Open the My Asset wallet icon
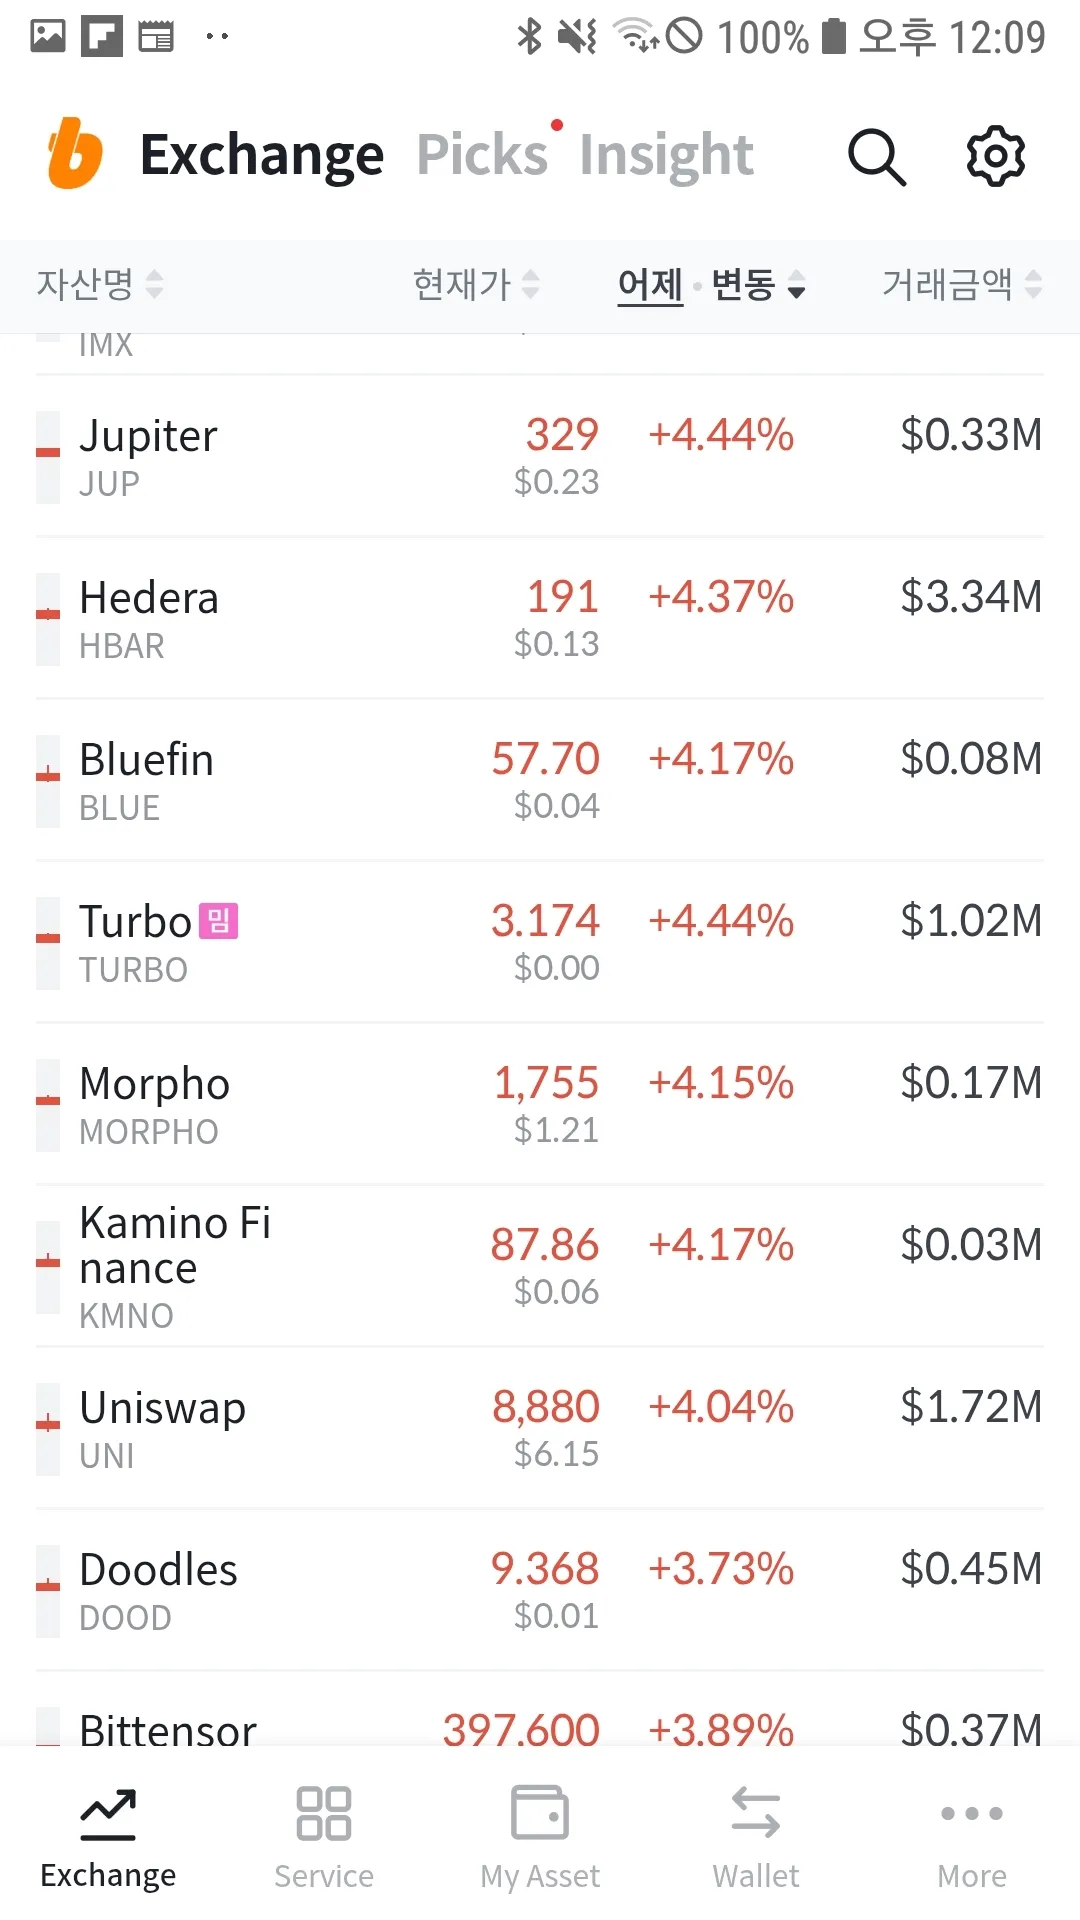This screenshot has width=1080, height=1920. click(540, 1813)
